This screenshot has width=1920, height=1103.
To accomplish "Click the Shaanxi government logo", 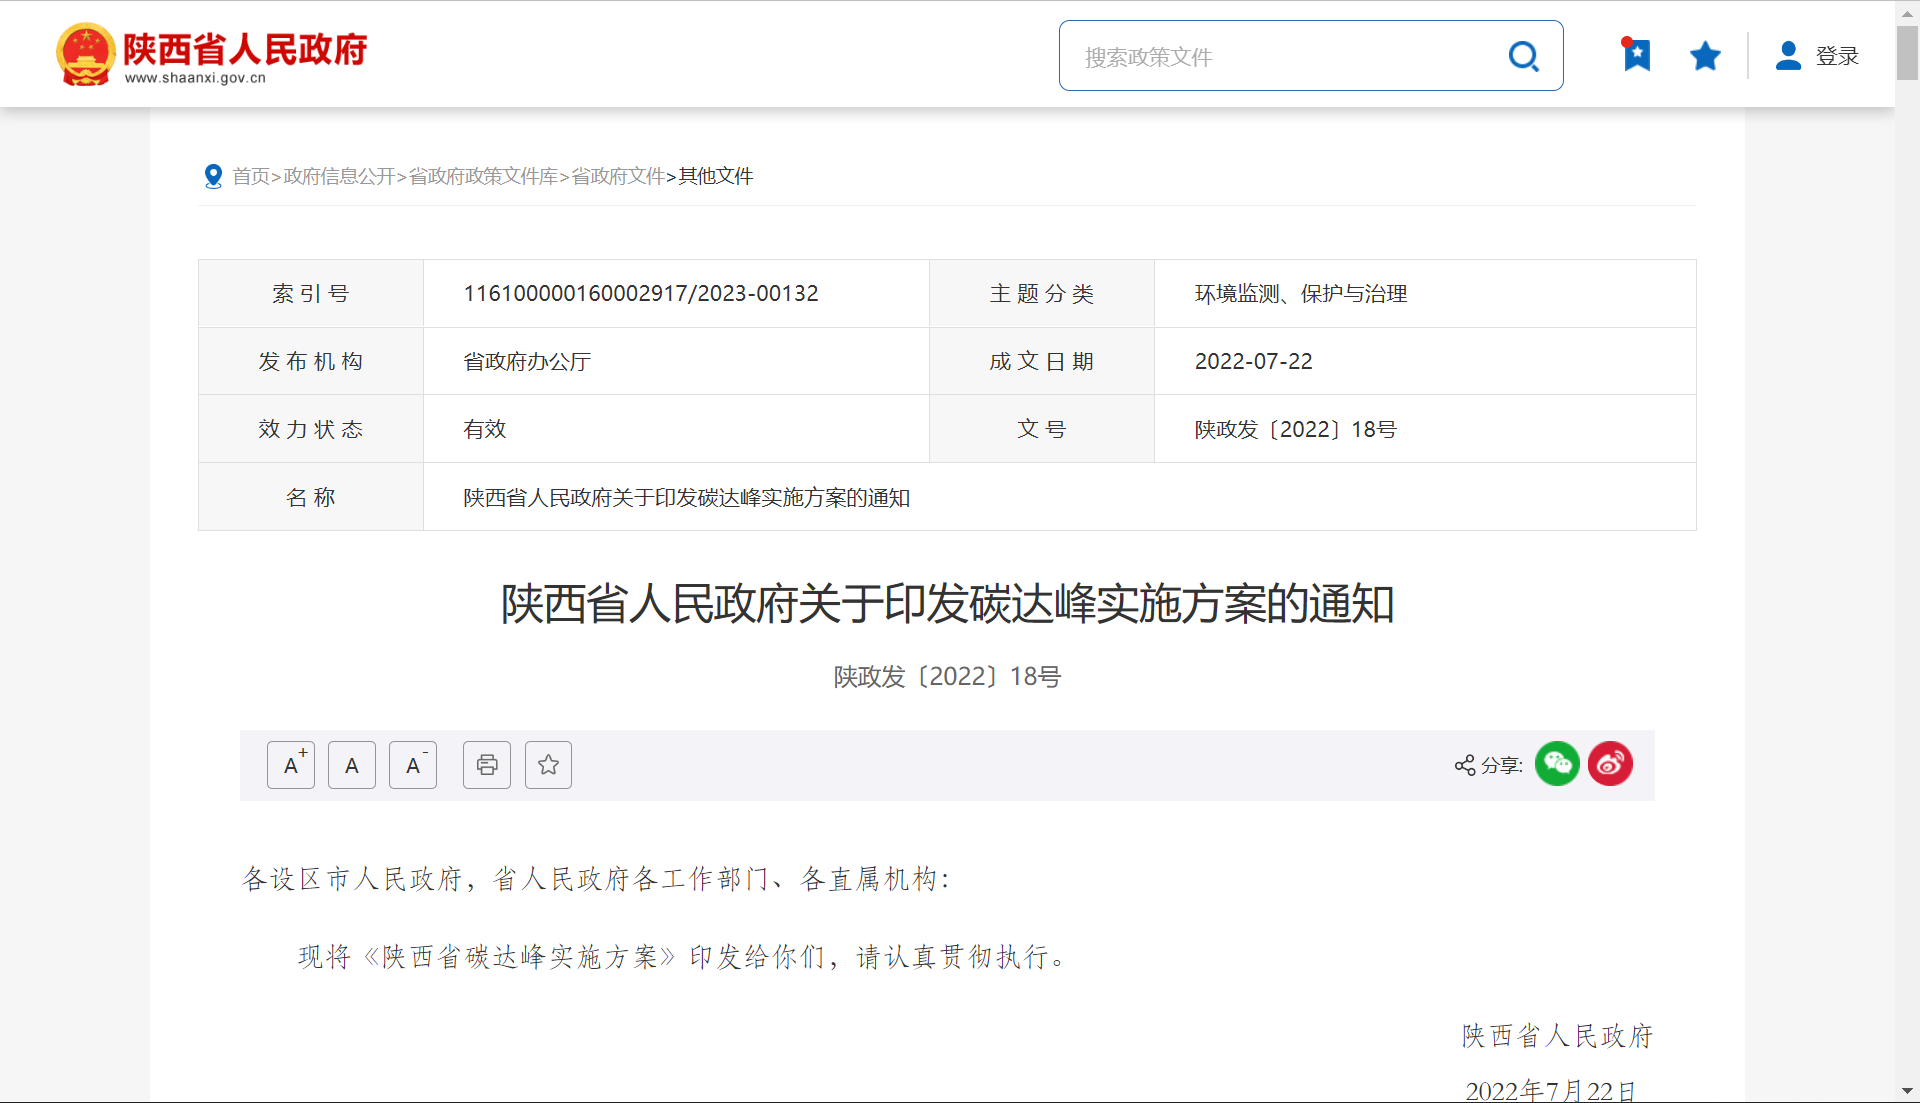I will [211, 54].
